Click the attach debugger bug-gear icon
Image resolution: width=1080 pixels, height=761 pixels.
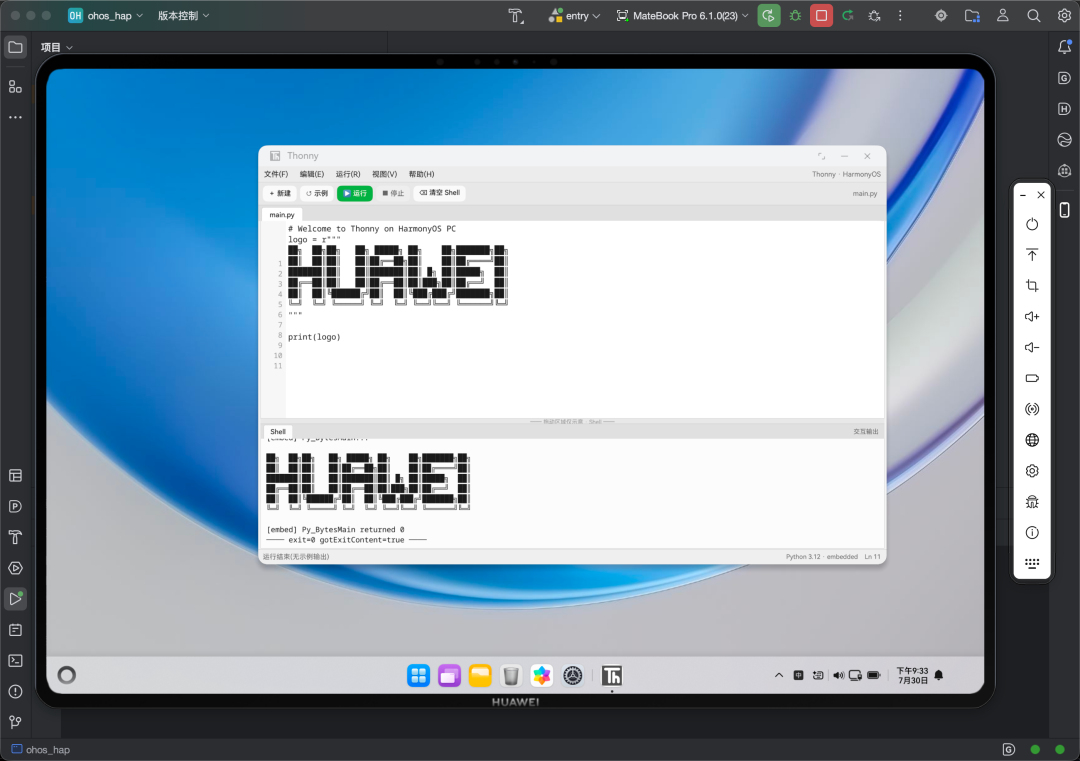point(874,16)
